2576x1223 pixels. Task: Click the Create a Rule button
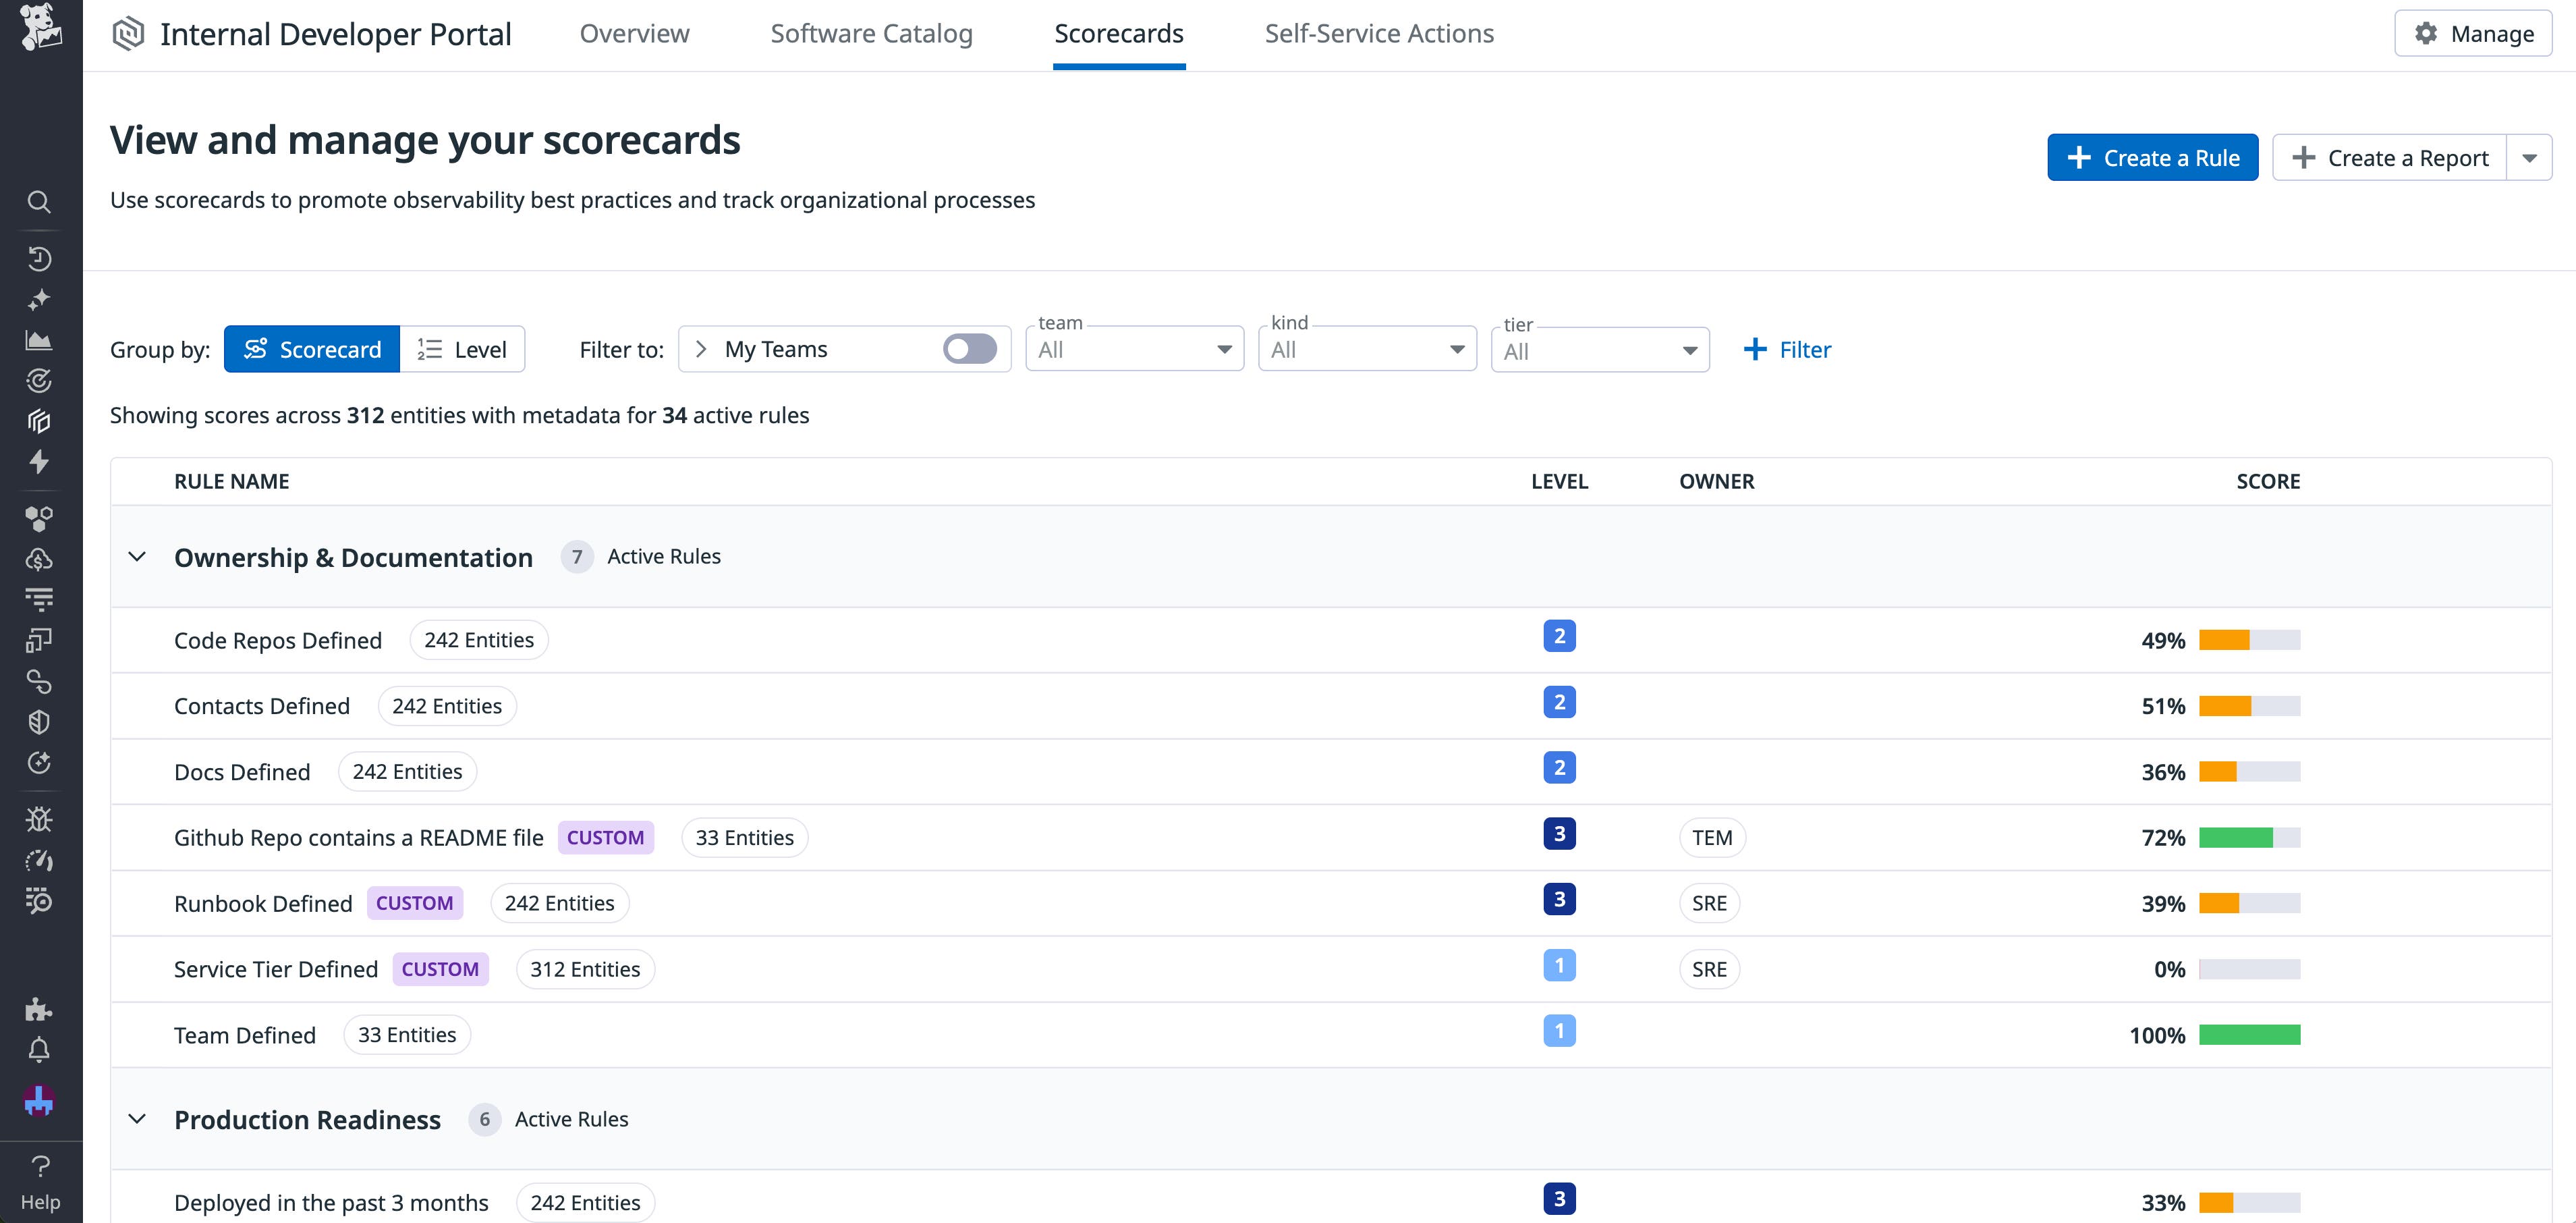pos(2152,157)
